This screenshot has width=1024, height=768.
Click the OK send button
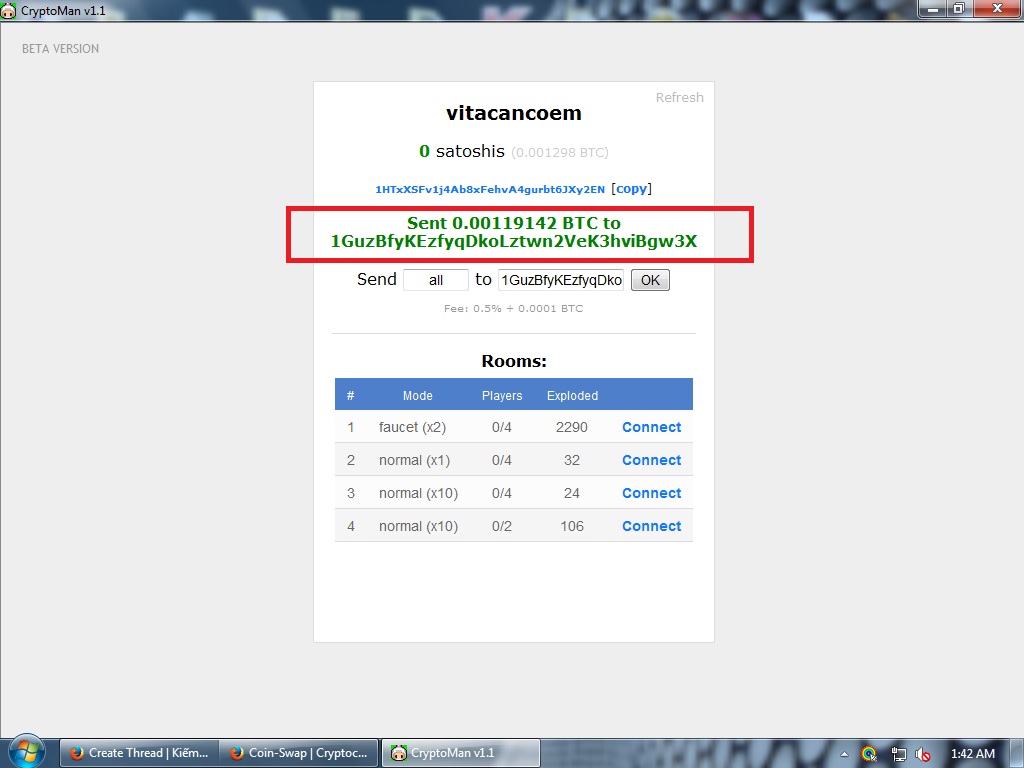[650, 280]
